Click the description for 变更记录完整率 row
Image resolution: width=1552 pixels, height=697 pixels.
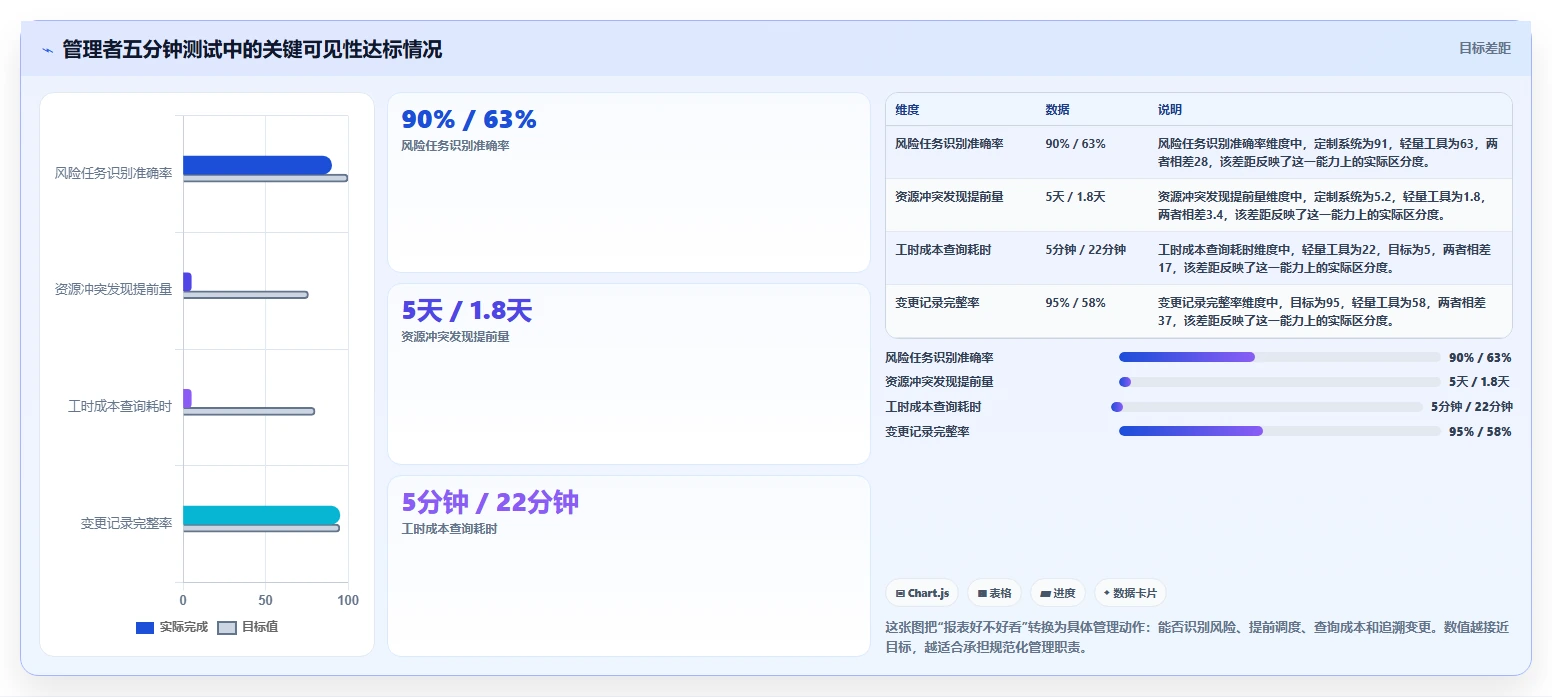pos(1322,312)
